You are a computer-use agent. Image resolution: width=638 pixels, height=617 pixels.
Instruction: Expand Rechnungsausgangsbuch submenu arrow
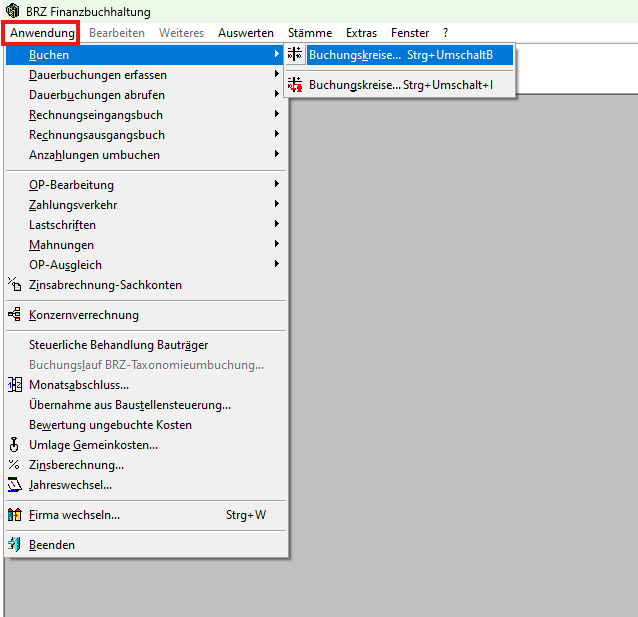tap(277, 134)
